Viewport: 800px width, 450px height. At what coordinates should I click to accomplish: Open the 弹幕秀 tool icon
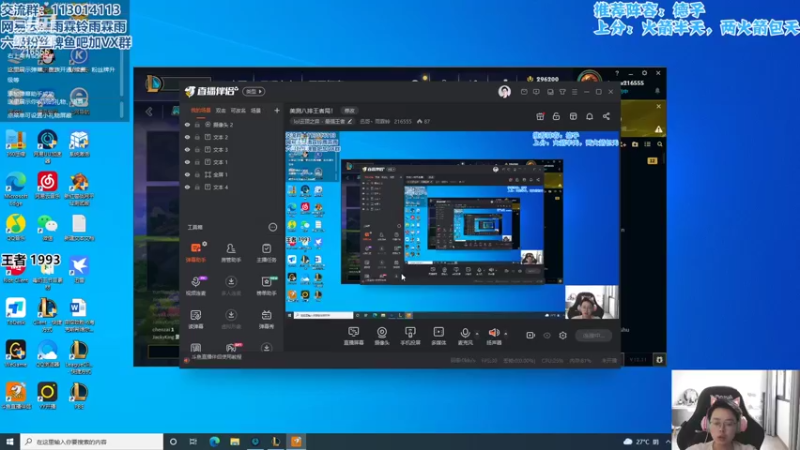266,319
